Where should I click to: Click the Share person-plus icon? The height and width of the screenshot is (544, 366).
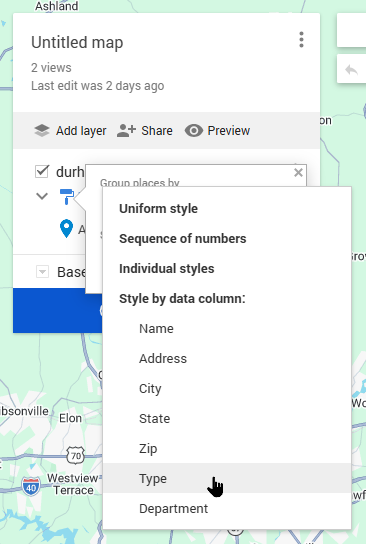click(126, 130)
